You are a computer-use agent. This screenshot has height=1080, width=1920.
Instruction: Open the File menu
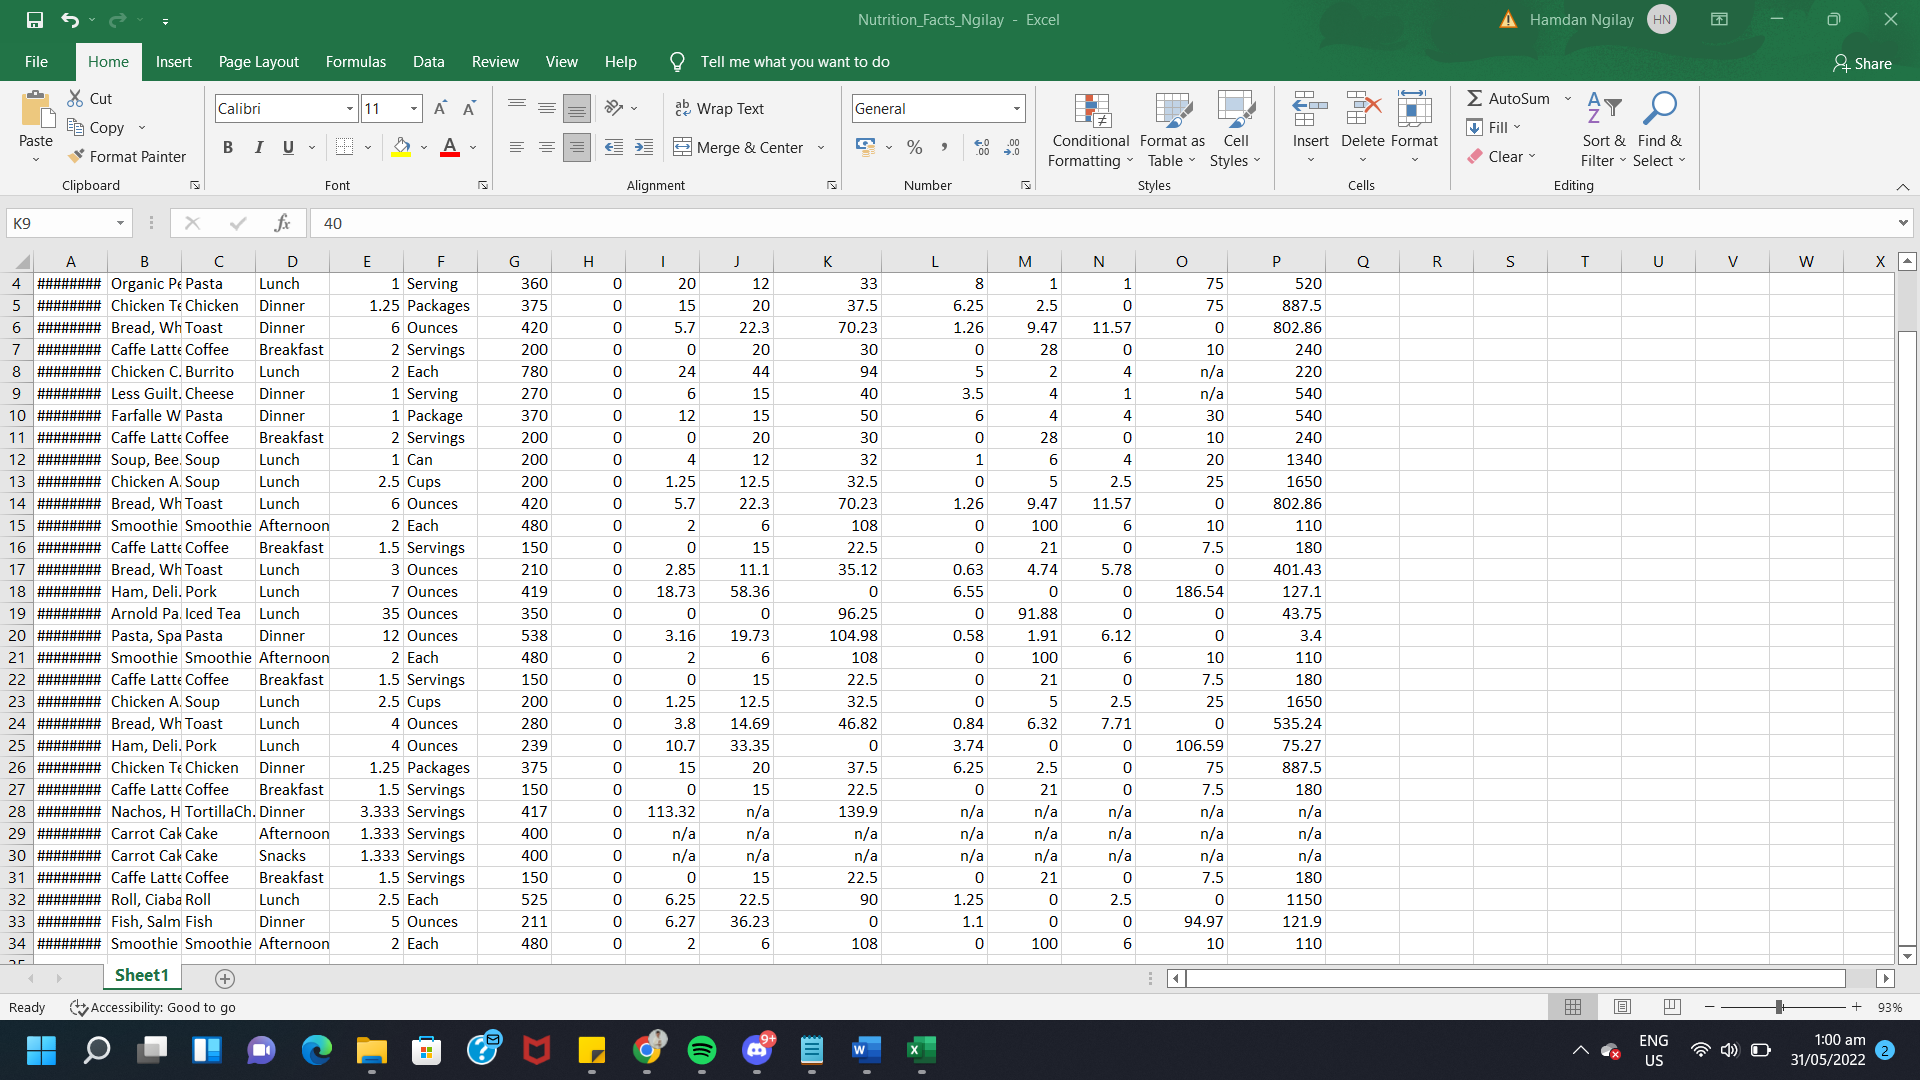coord(36,62)
